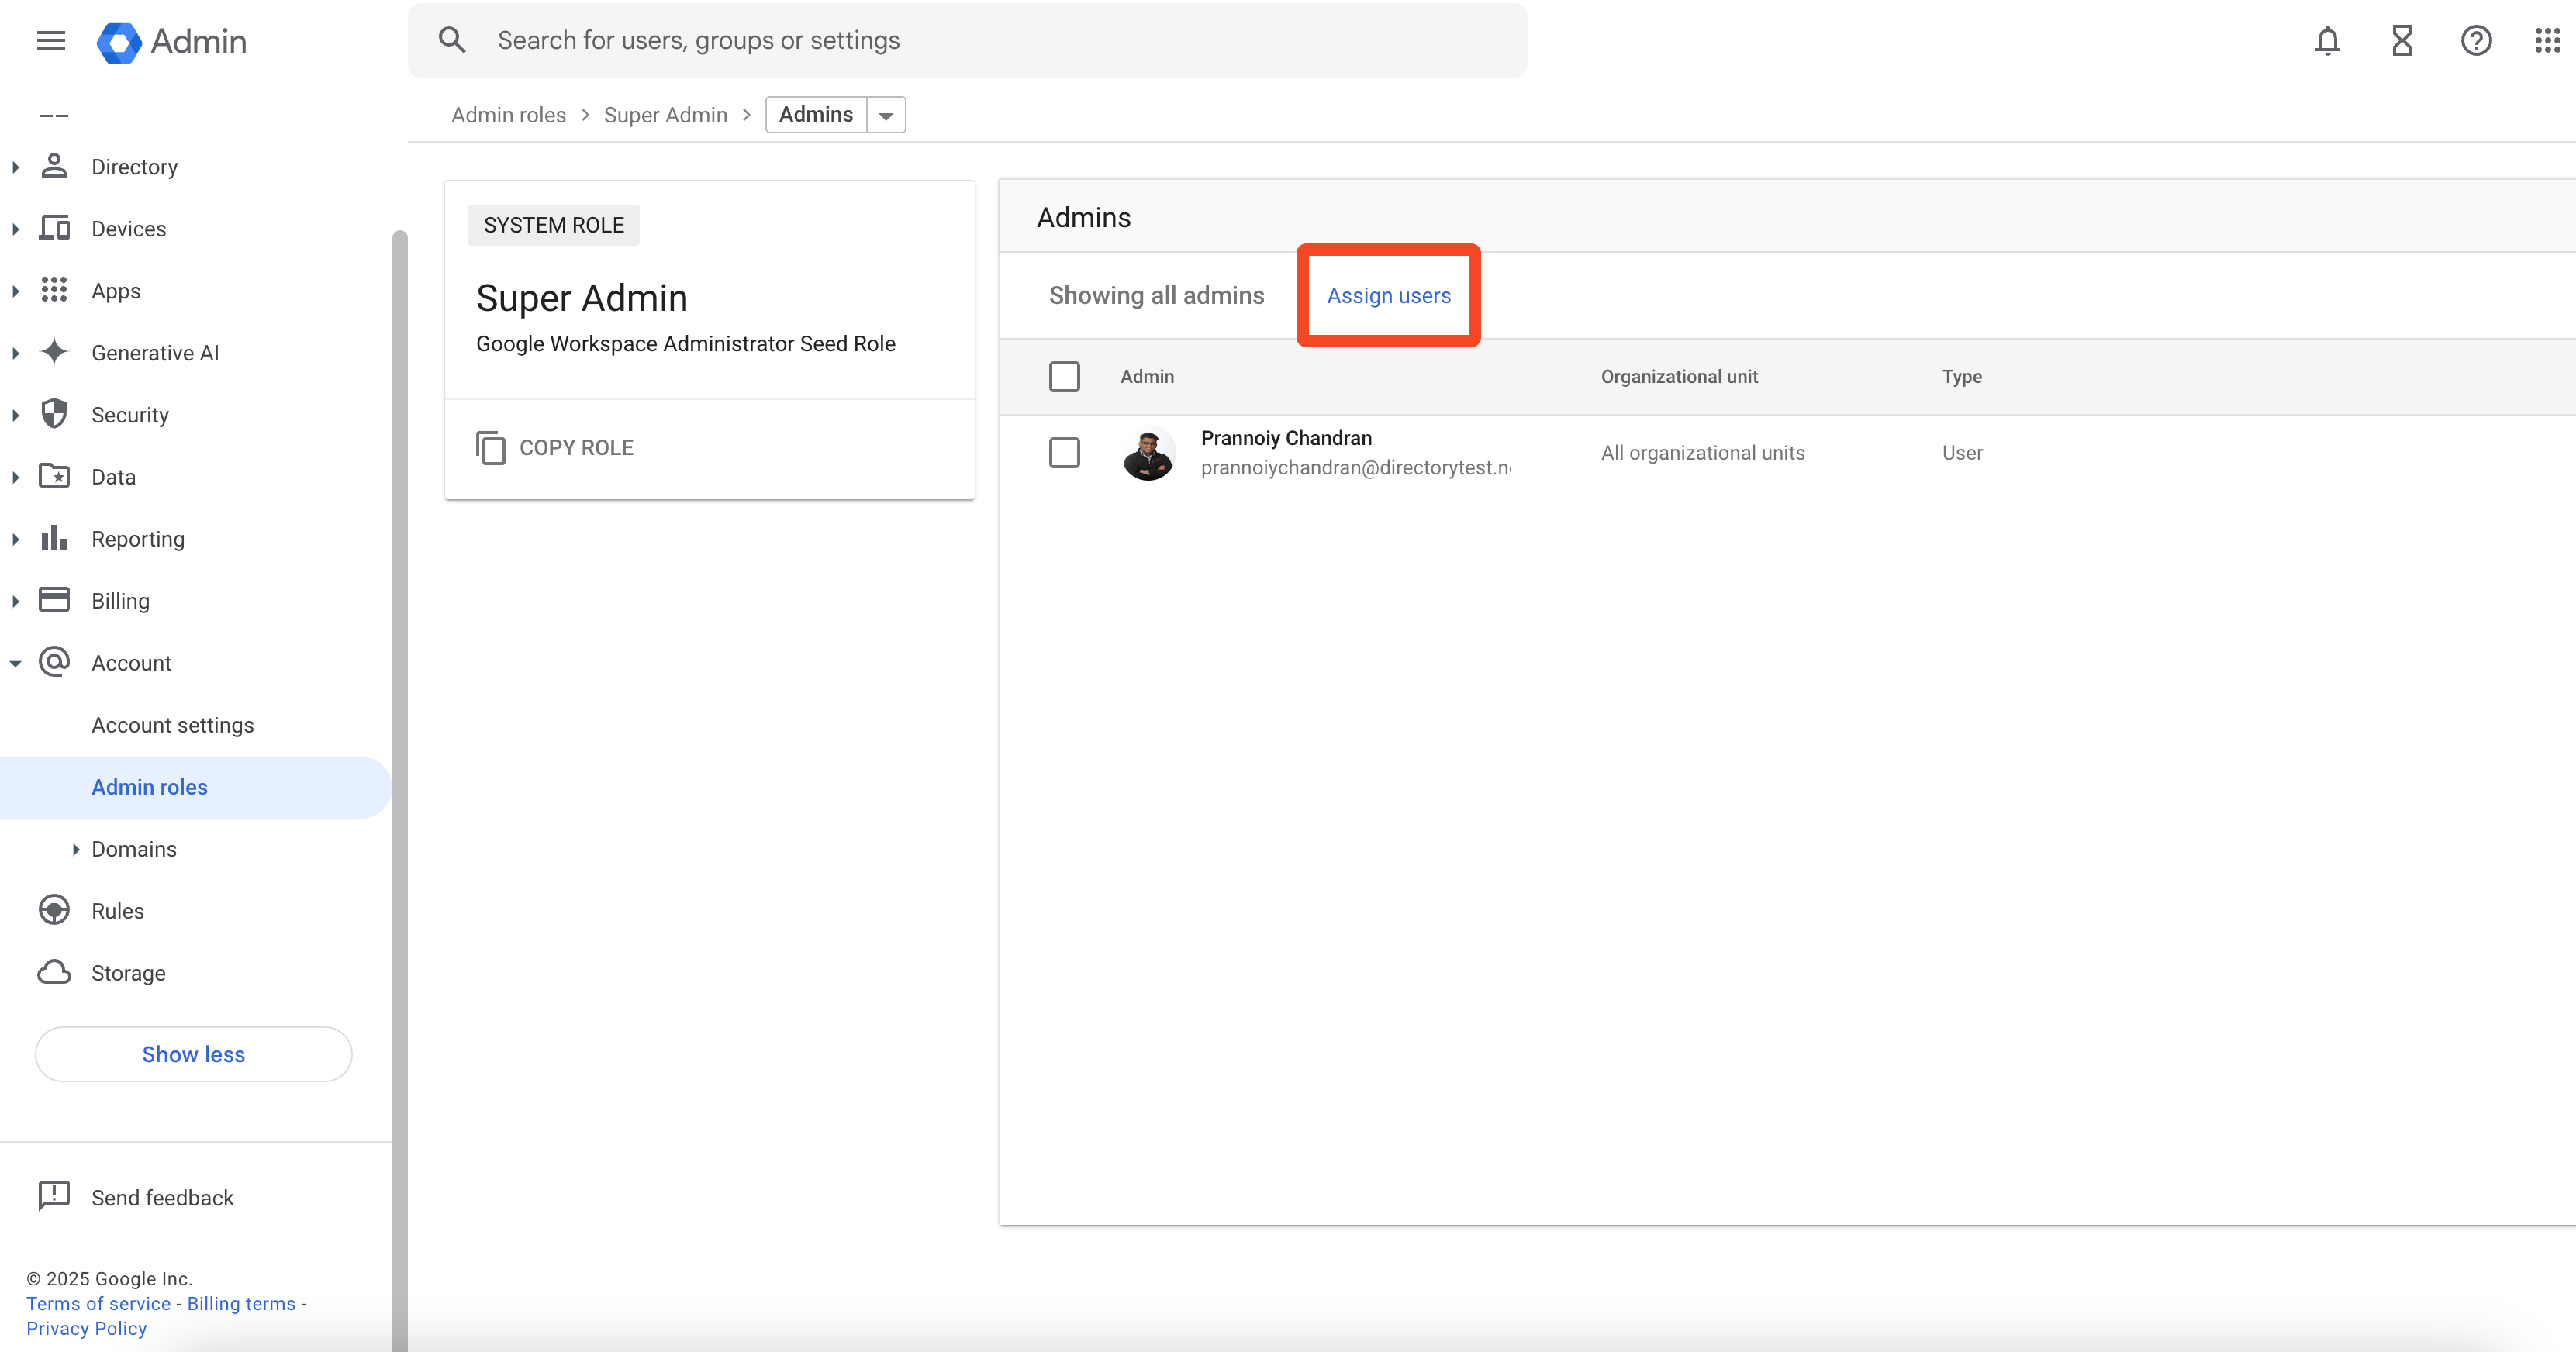Open Storage in the sidebar
2576x1352 pixels.
tap(128, 973)
